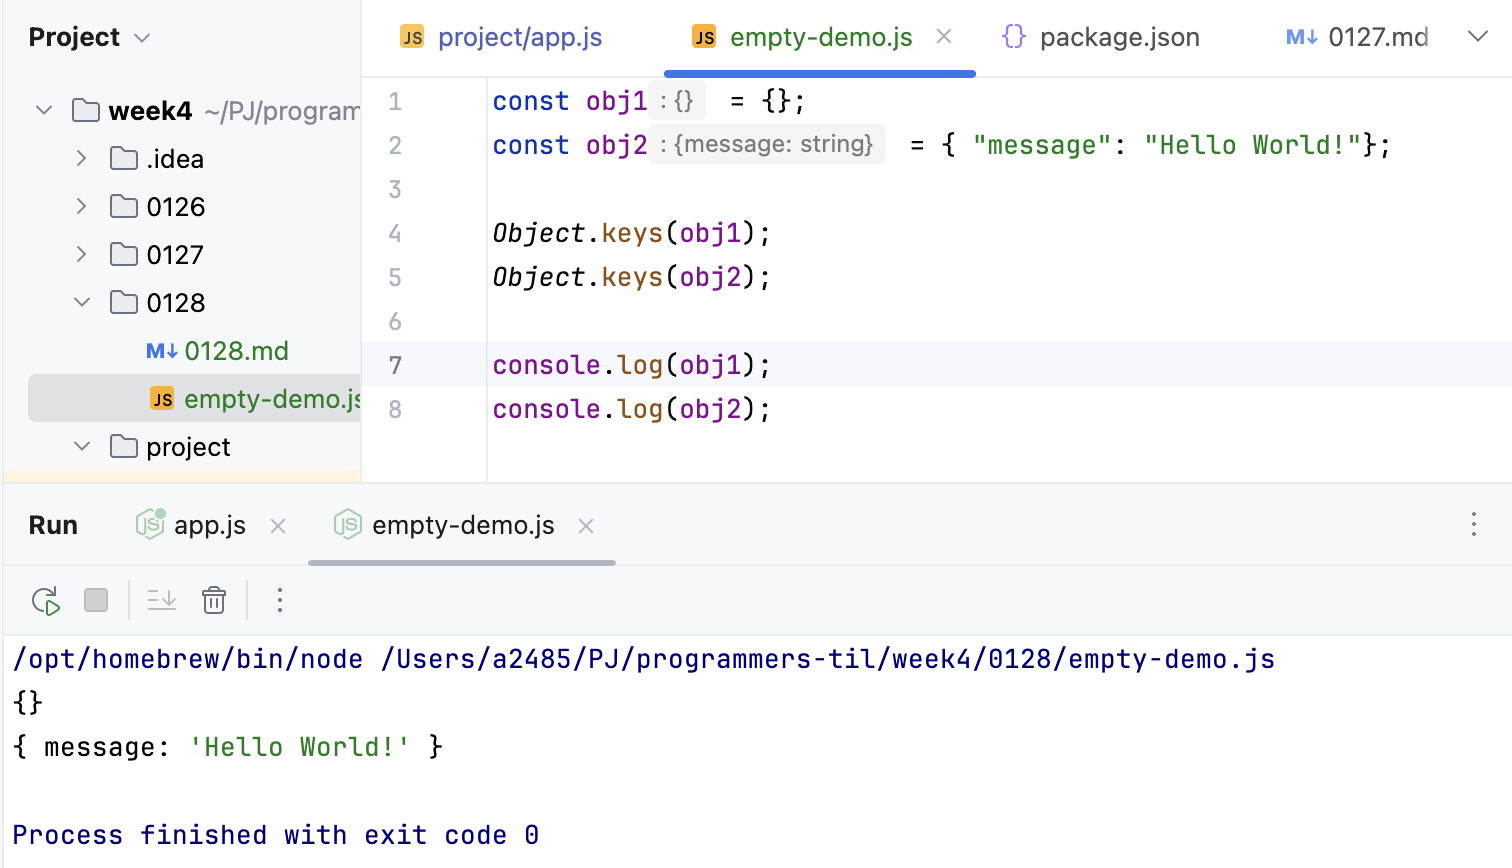Click the 0128.md Markdown file icon

162,351
